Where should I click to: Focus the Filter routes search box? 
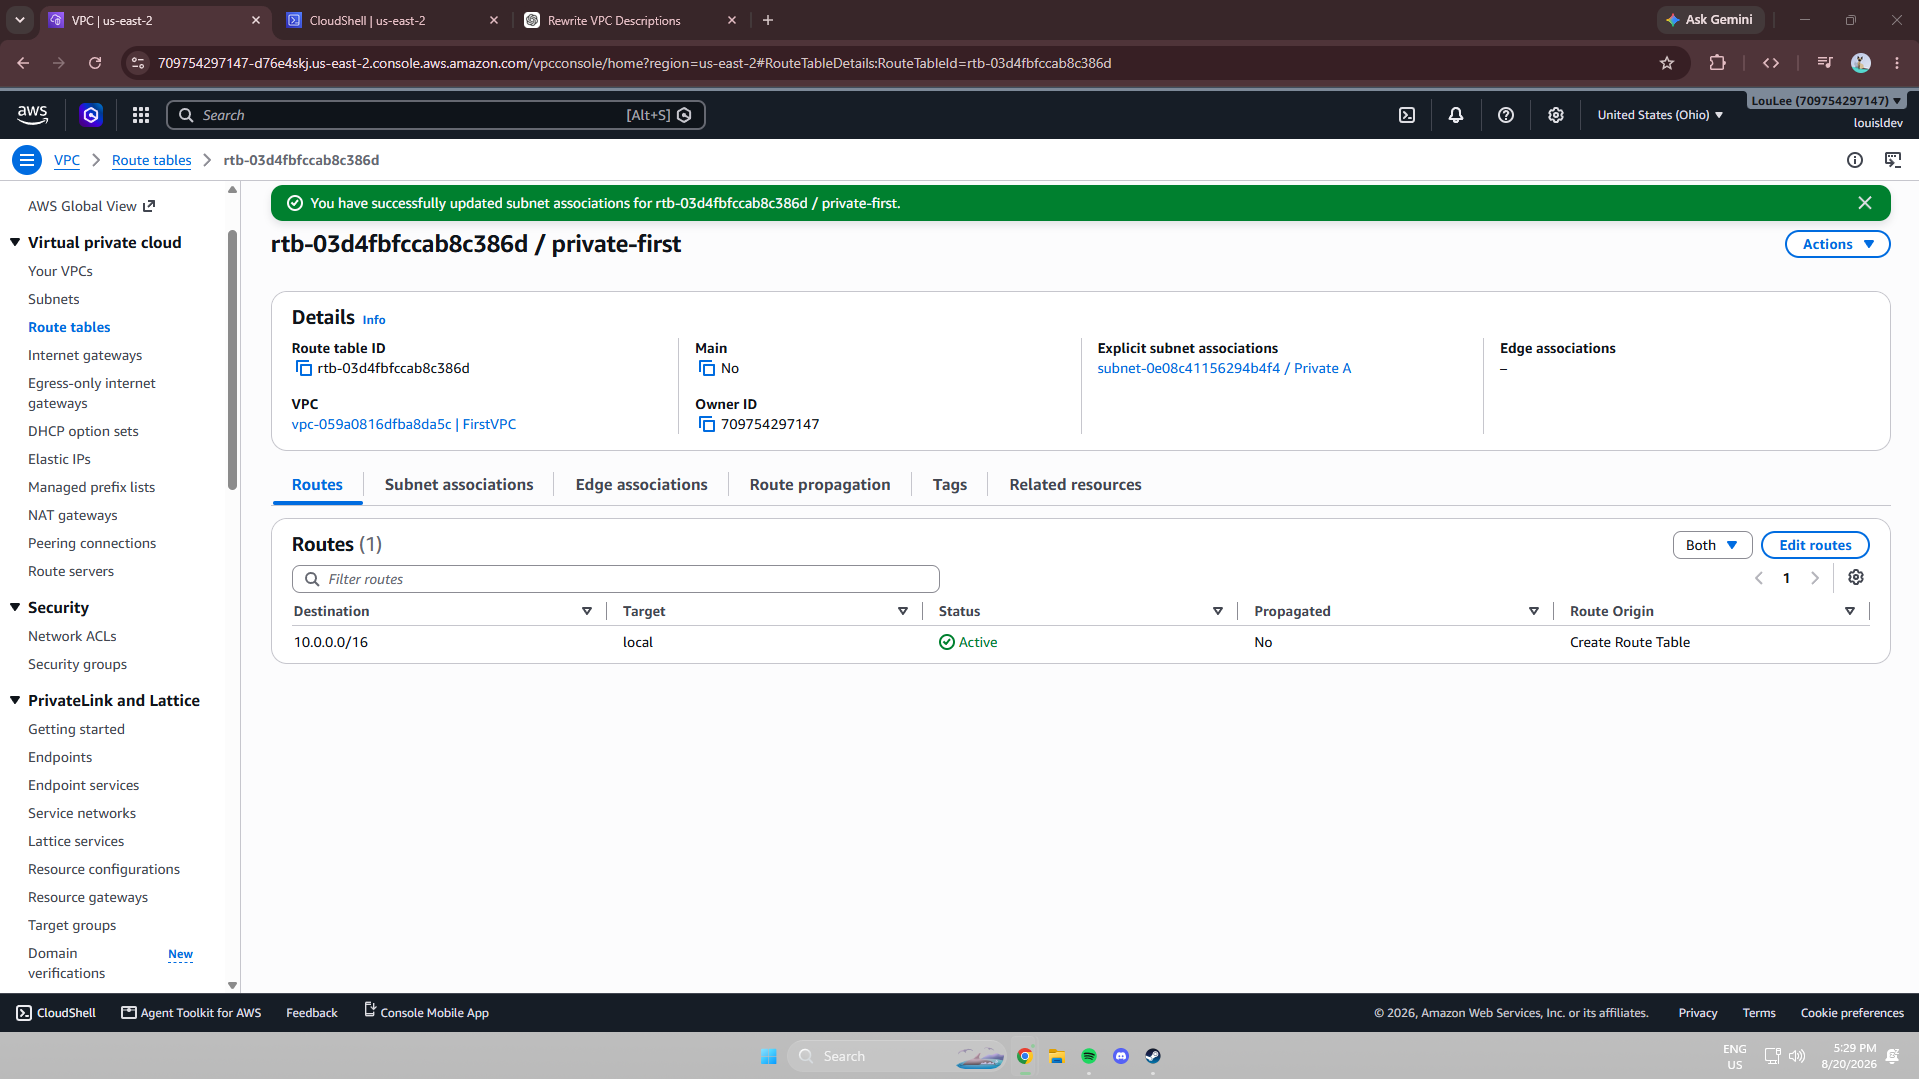[x=615, y=579]
